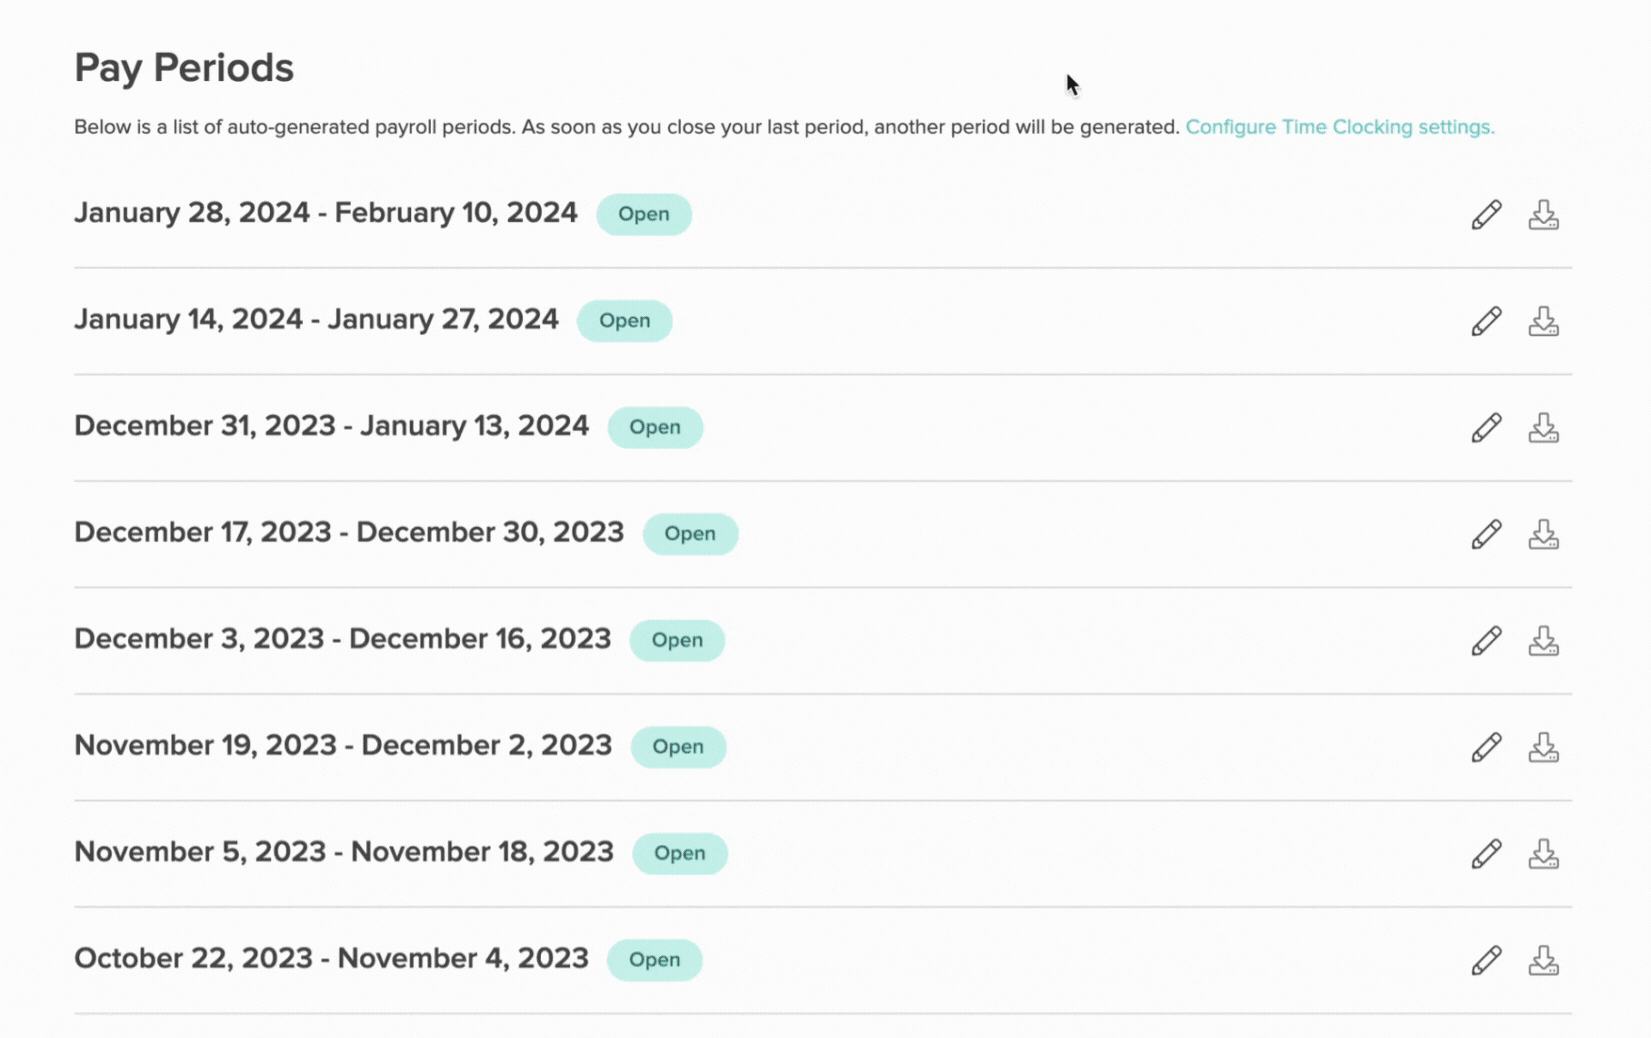Download the January 14 - January 27 period report

[1543, 320]
